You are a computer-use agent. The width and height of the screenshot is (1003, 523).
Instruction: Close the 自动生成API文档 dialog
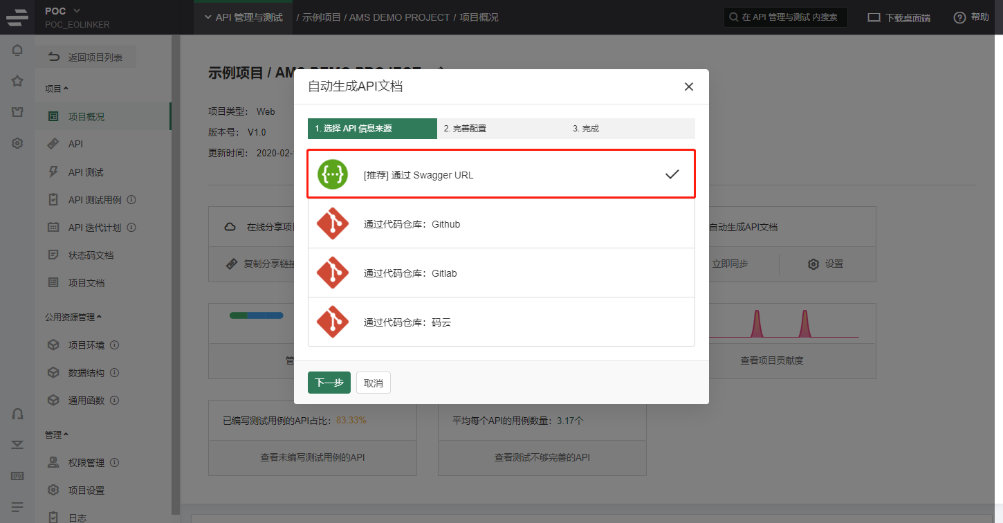[x=688, y=86]
